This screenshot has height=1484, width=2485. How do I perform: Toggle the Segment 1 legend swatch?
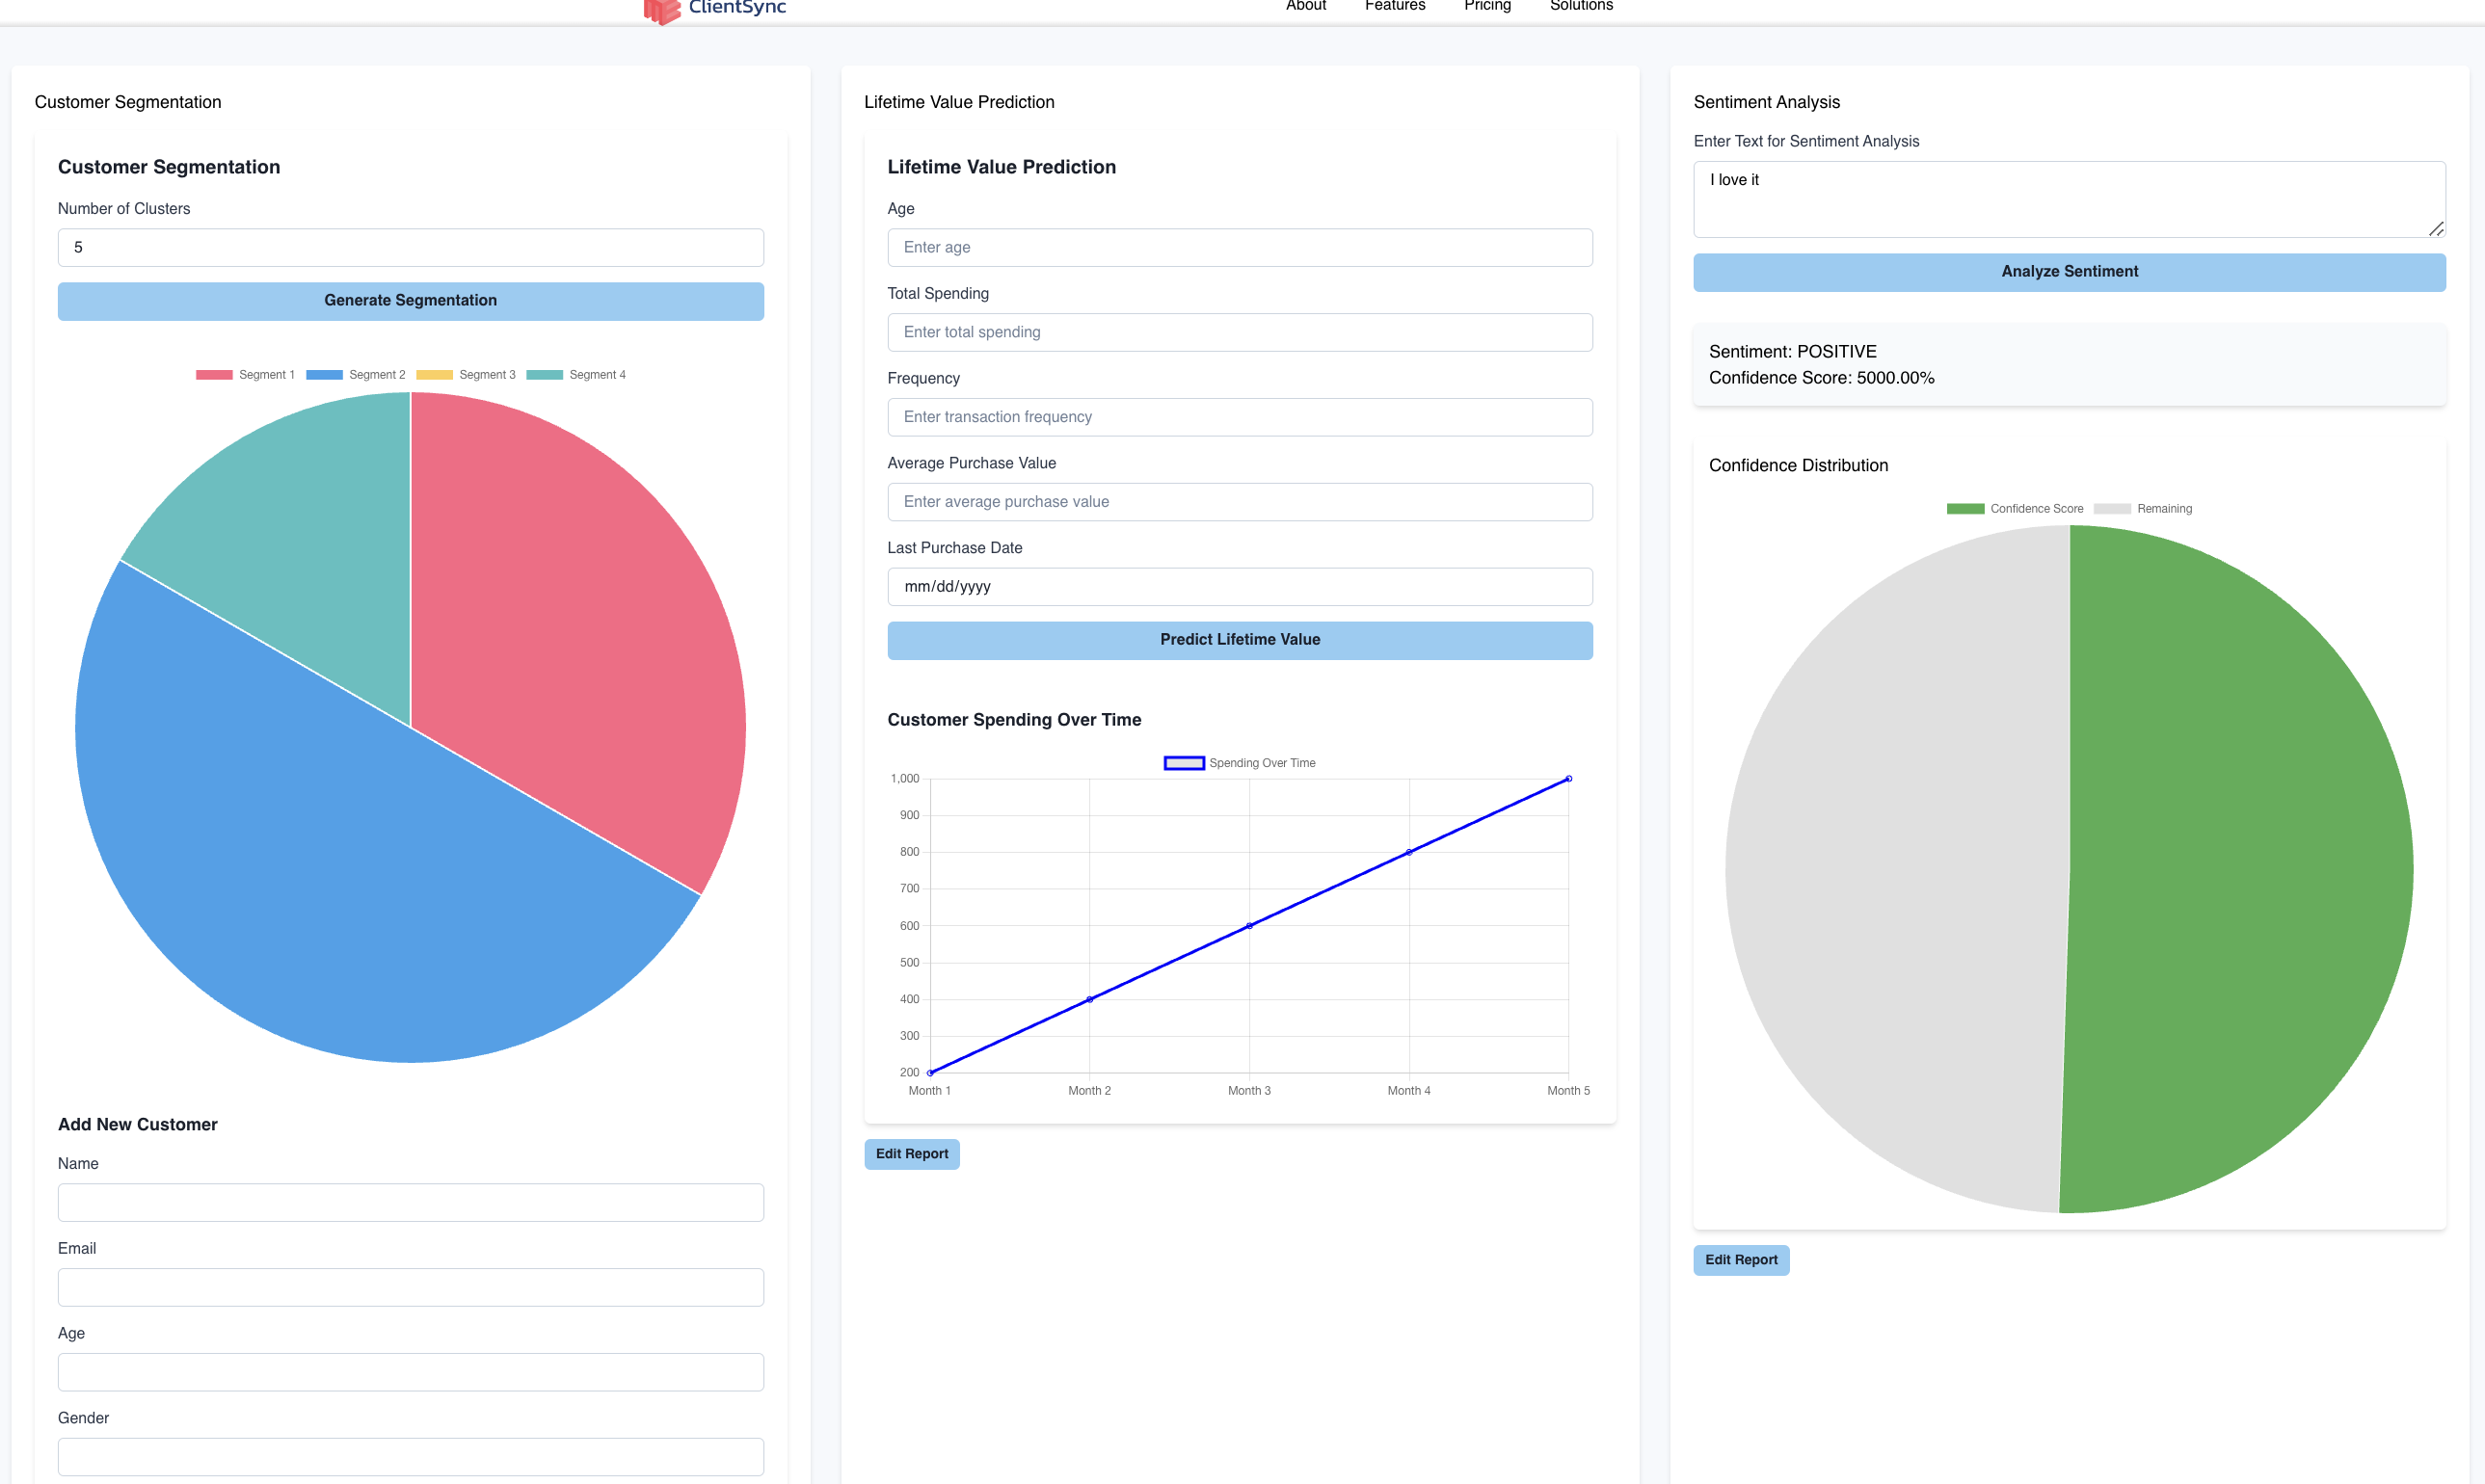214,375
